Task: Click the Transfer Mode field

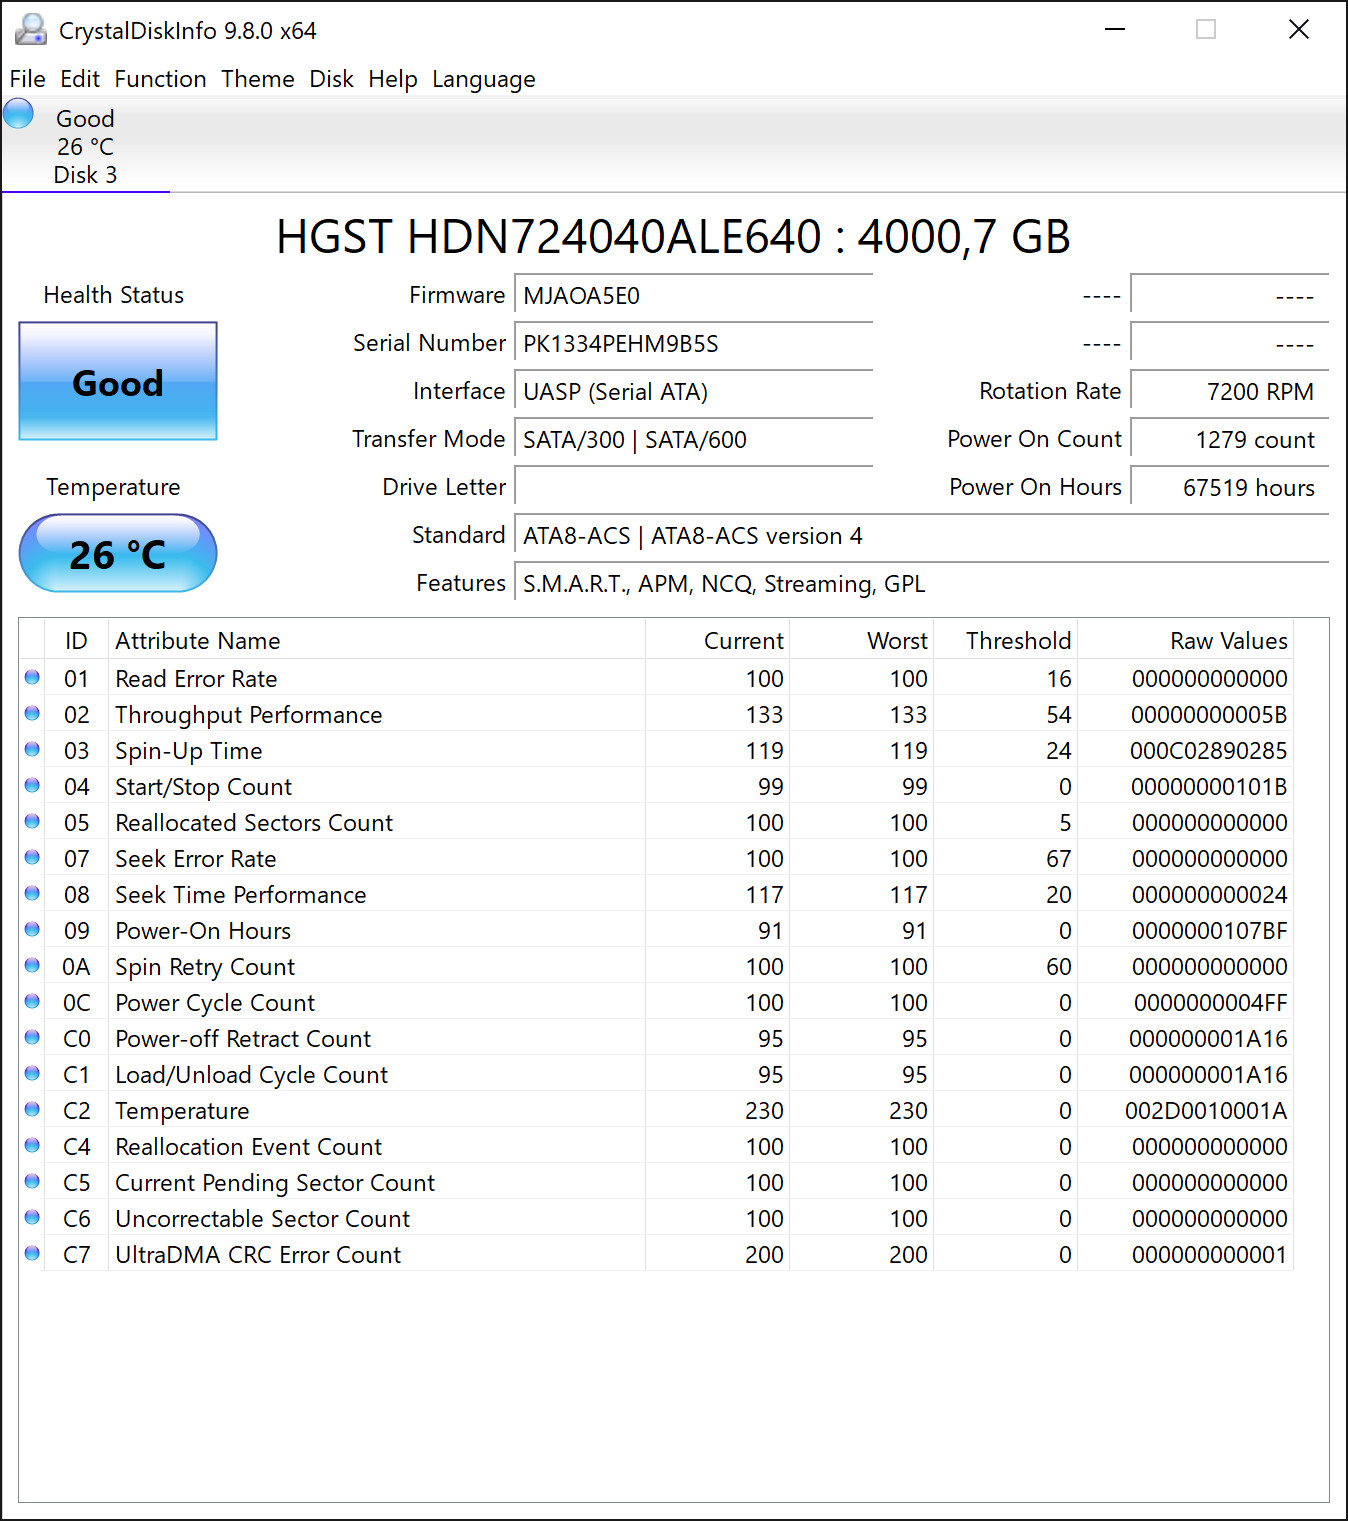Action: tap(694, 440)
